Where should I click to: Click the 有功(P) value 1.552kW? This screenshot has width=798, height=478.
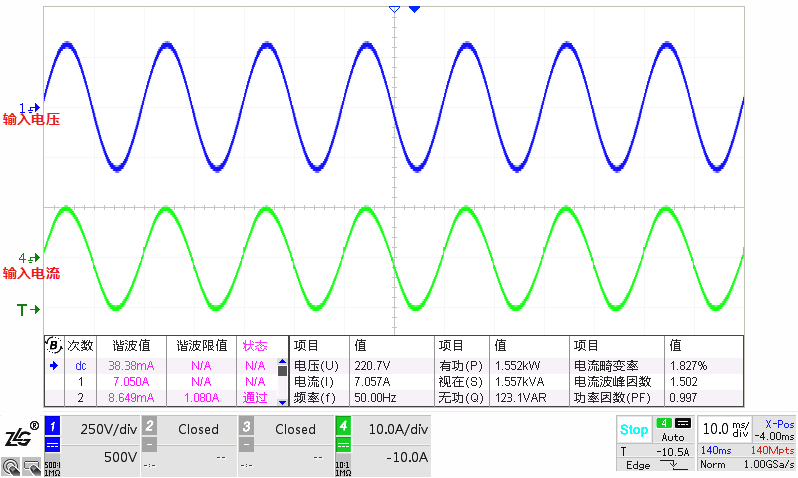(518, 365)
